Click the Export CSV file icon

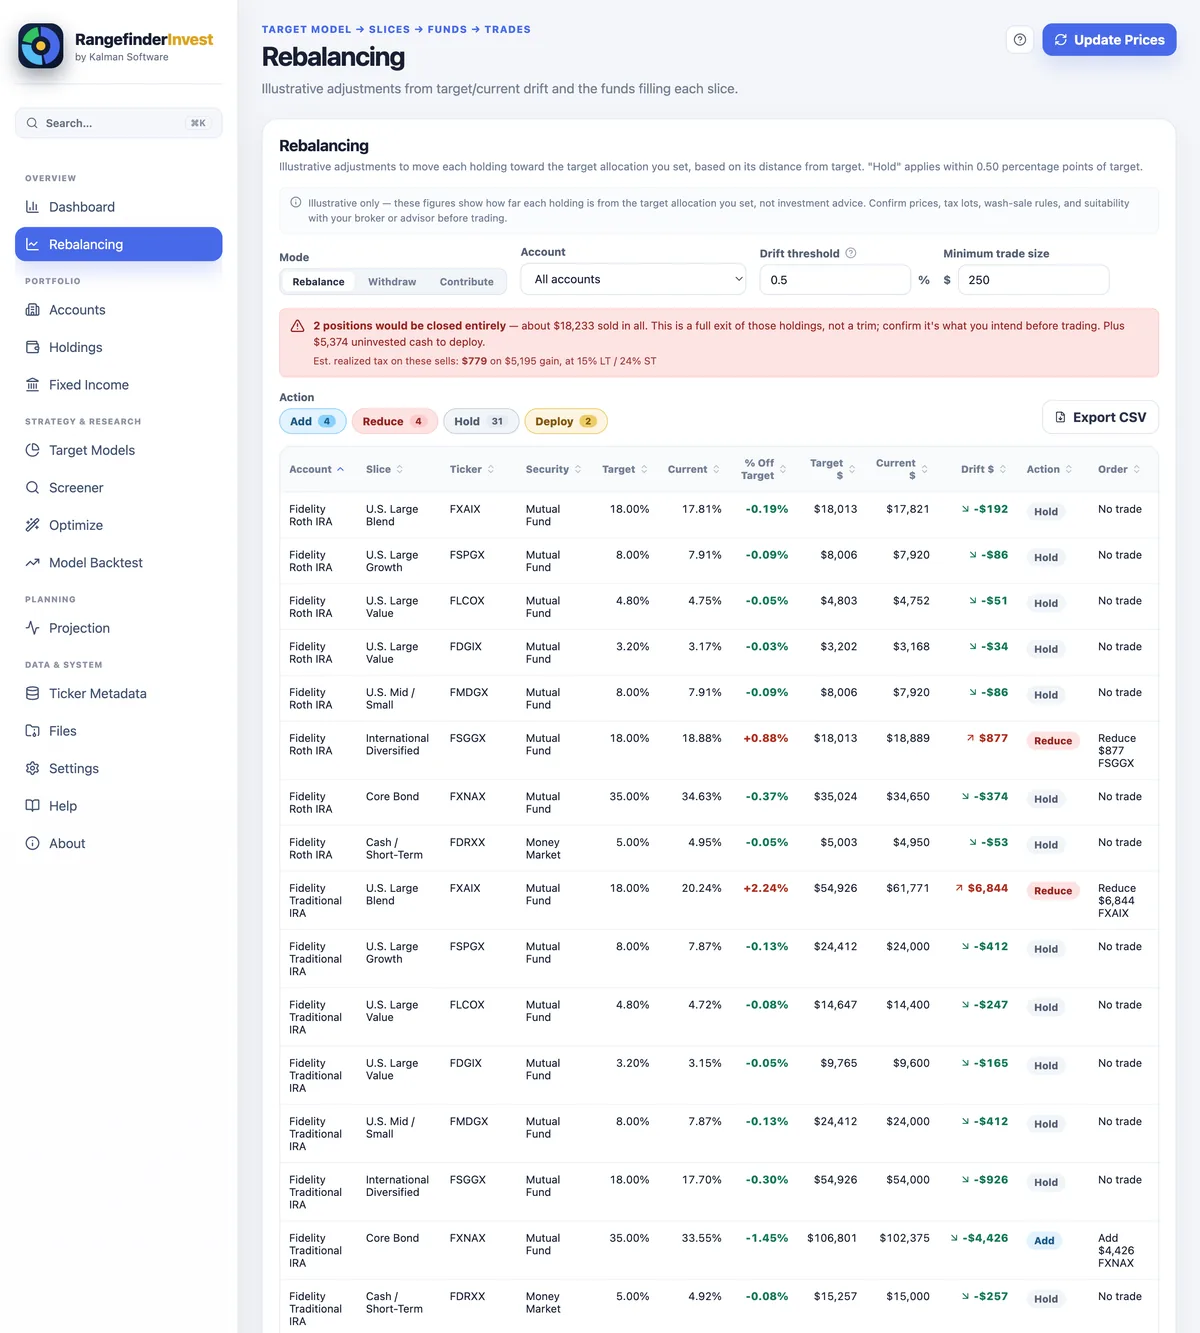[1061, 417]
